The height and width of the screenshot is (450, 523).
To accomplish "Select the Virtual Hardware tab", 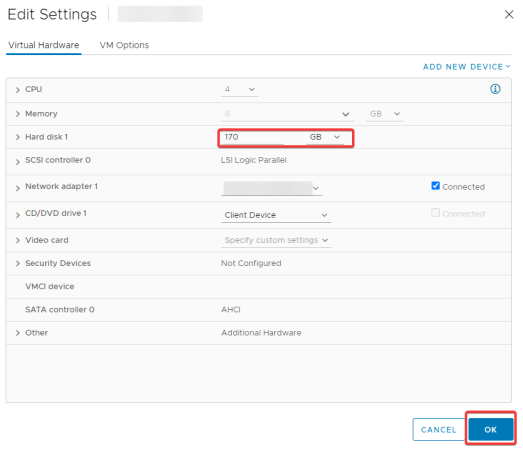I will coord(44,45).
